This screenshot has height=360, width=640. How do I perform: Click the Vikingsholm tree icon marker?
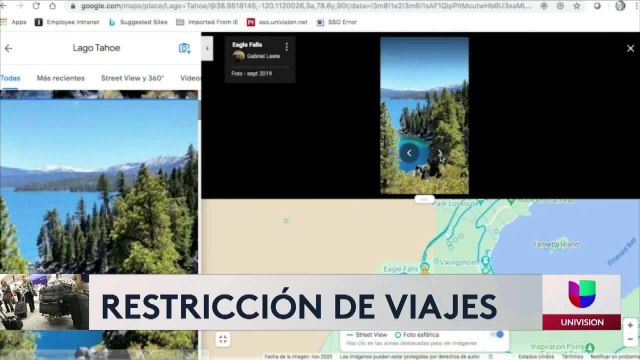(x=486, y=260)
